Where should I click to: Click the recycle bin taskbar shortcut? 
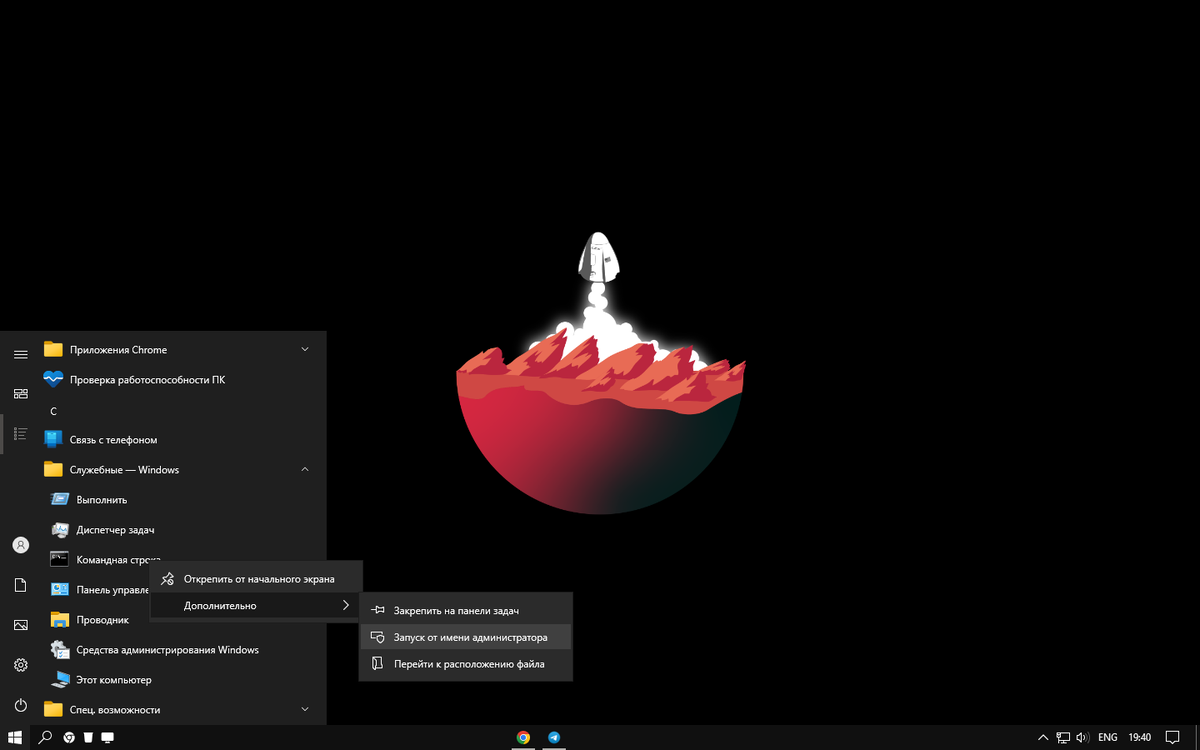(x=88, y=737)
